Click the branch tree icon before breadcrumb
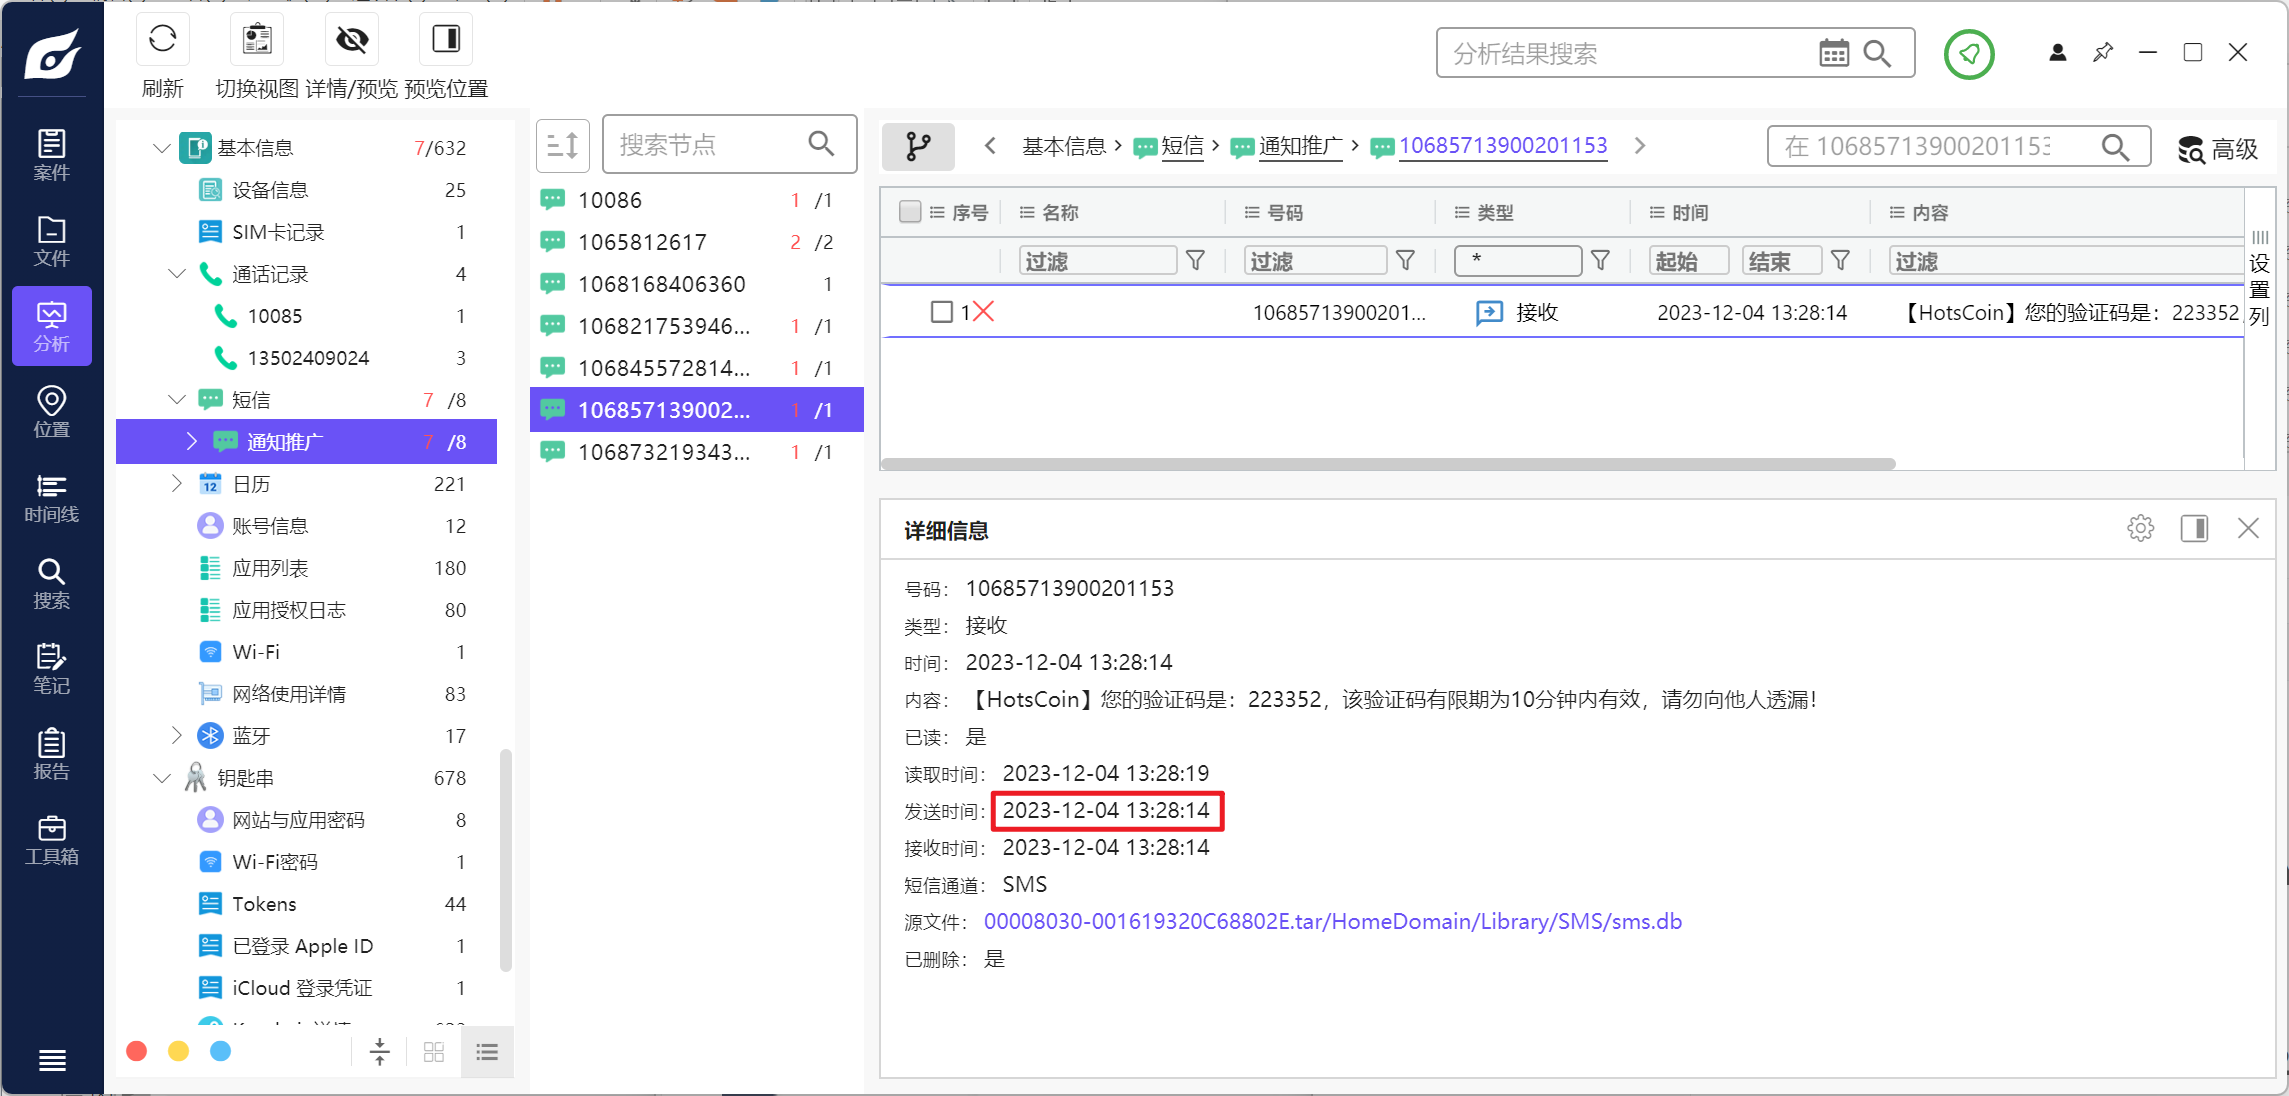The height and width of the screenshot is (1096, 2289). [918, 146]
